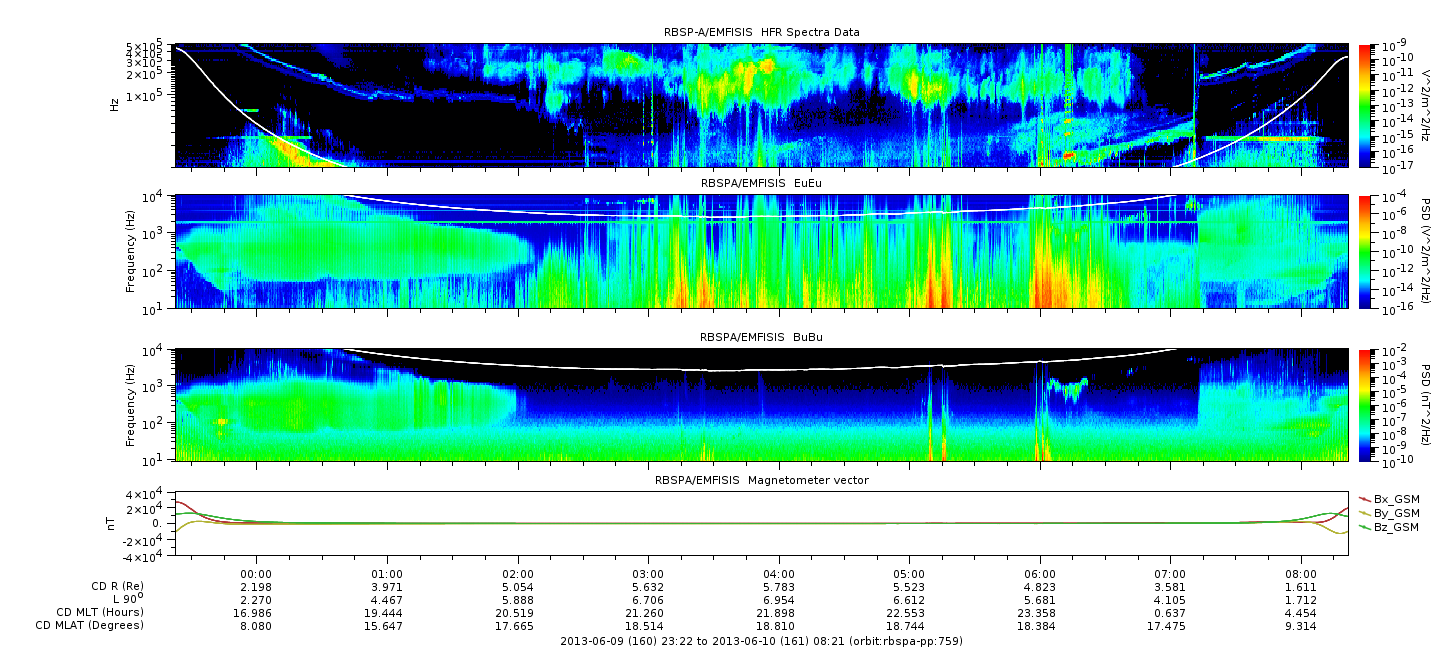Click the RBSPA/EMFISIS BuBu panel title
Image resolution: width=1447 pixels, height=658 pixels.
tap(761, 338)
